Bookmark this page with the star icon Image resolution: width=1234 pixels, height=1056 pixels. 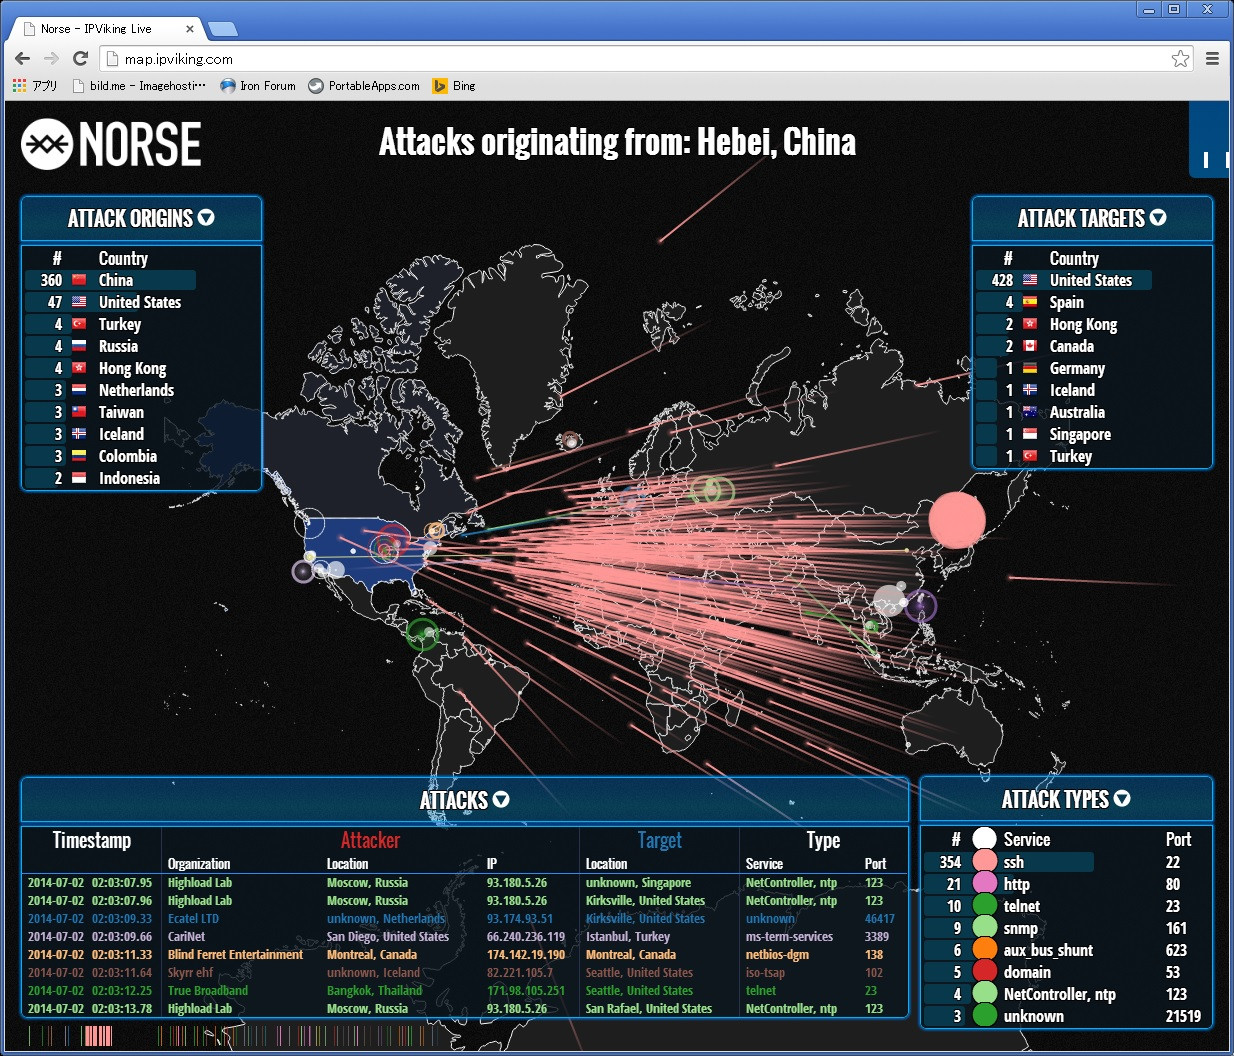[x=1180, y=59]
